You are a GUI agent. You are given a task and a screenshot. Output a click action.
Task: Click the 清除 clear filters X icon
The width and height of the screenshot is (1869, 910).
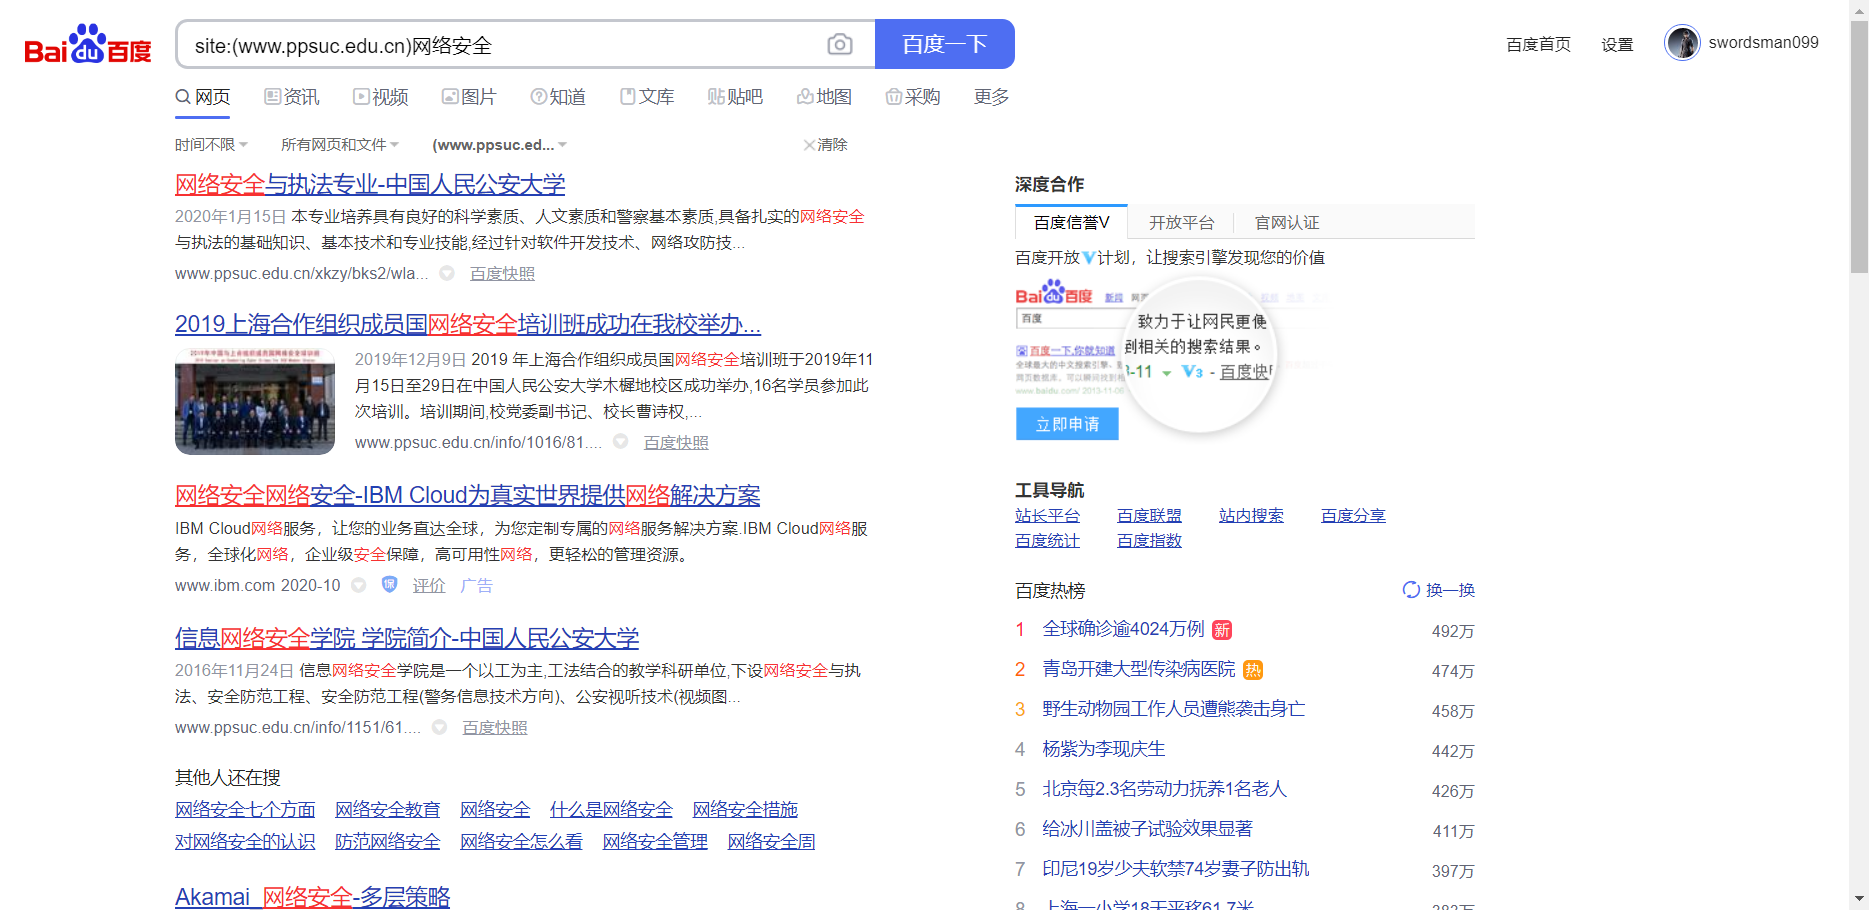point(809,145)
